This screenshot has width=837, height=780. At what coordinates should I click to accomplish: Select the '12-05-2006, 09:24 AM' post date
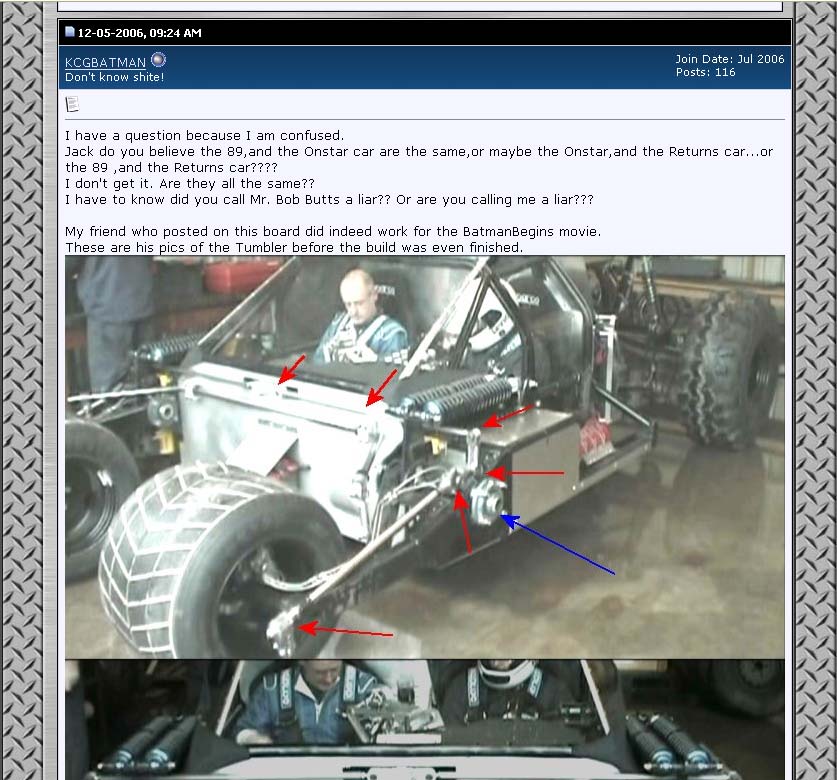tap(140, 33)
